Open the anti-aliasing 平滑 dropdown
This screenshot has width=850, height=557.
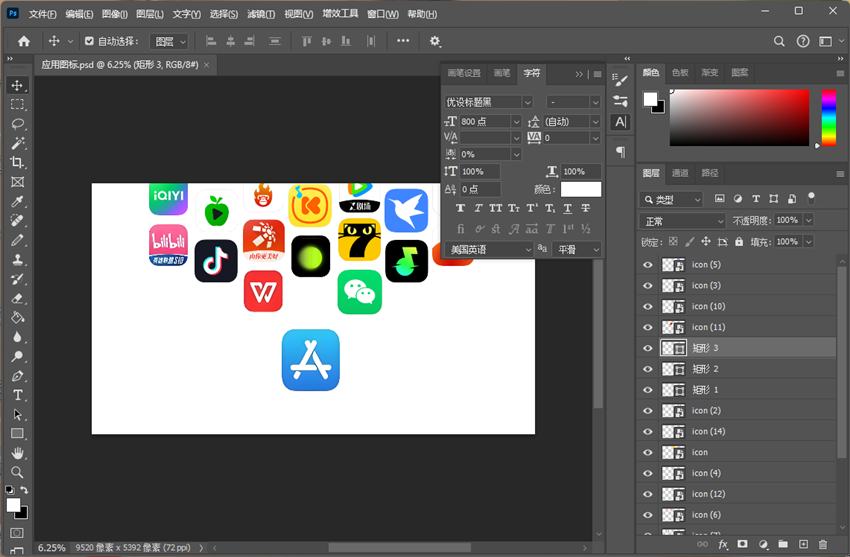(x=577, y=250)
